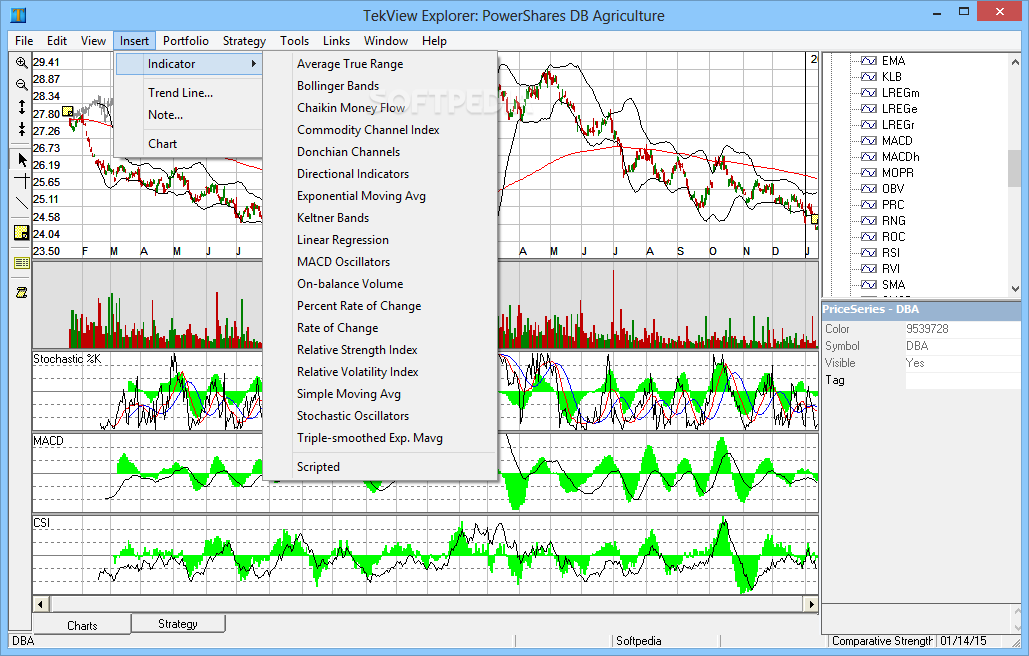Switch to the Charts tab
This screenshot has width=1029, height=656.
(x=82, y=625)
